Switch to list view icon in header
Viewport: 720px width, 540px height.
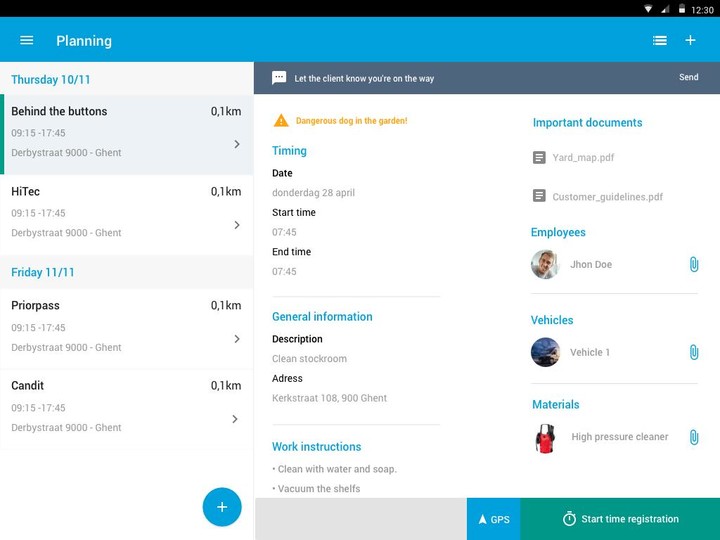(x=659, y=41)
